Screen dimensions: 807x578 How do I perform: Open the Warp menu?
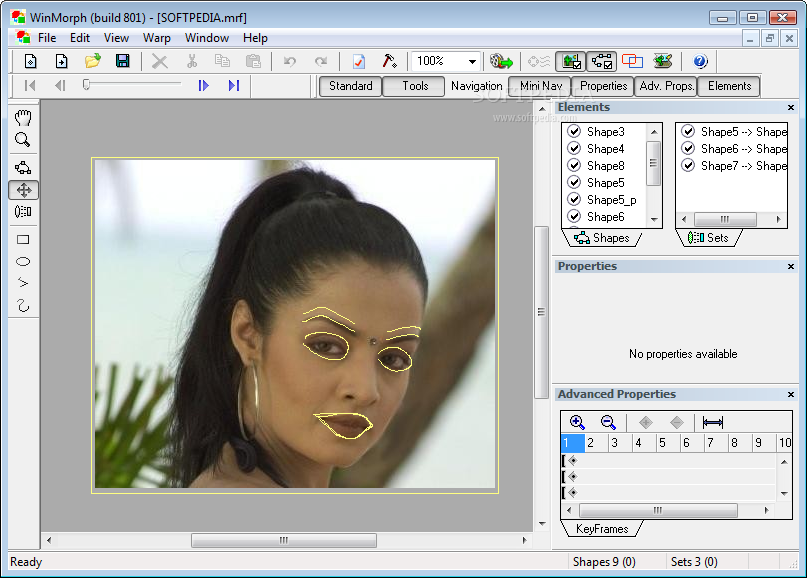click(157, 38)
